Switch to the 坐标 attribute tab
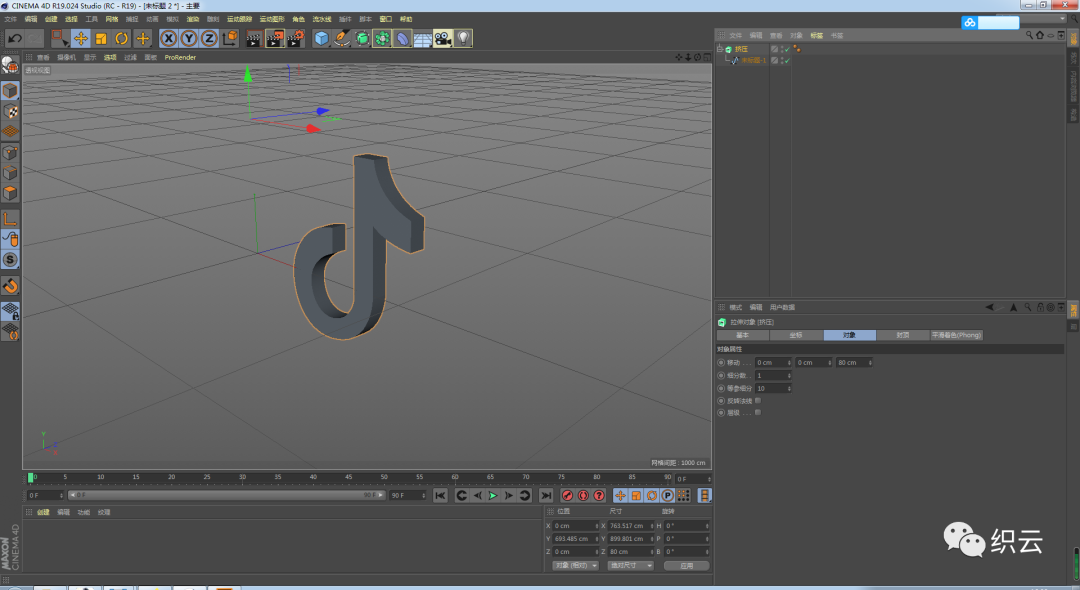 coord(796,335)
